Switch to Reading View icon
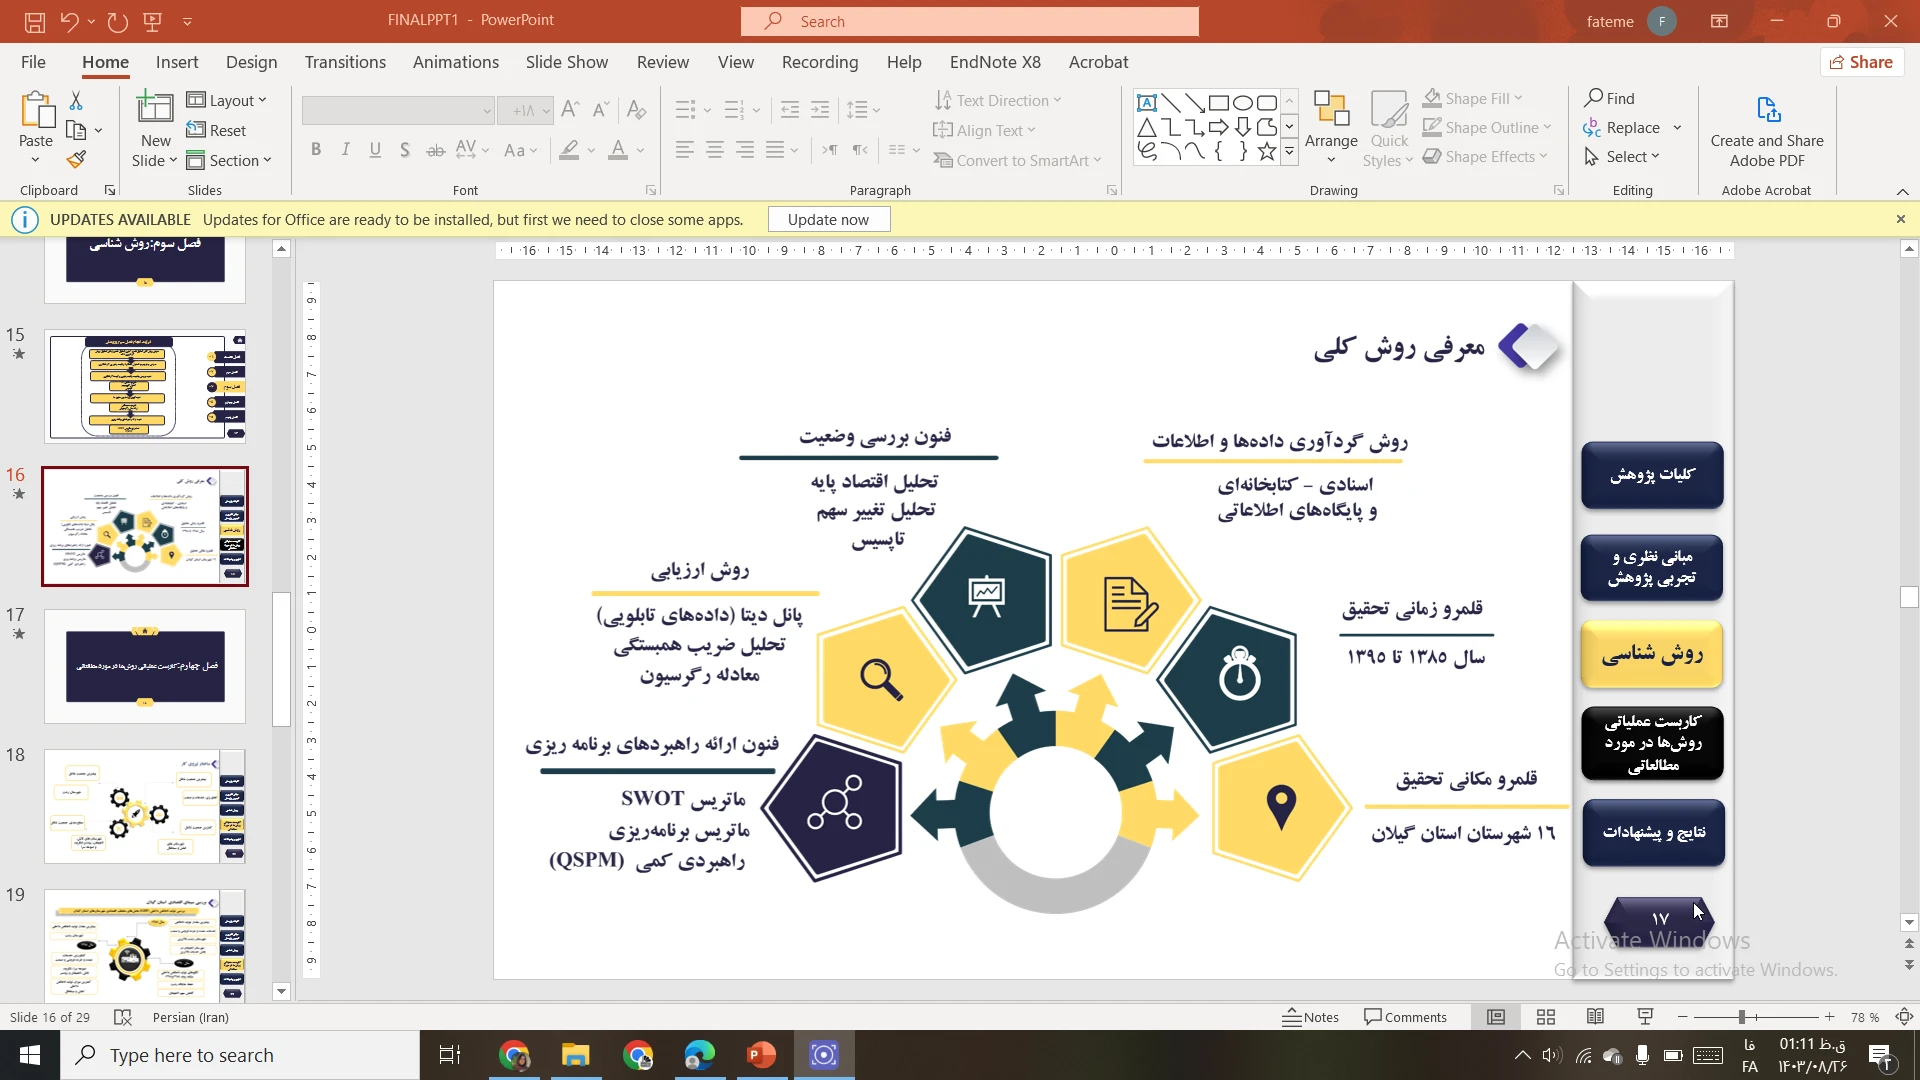Image resolution: width=1920 pixels, height=1080 pixels. 1595,1017
